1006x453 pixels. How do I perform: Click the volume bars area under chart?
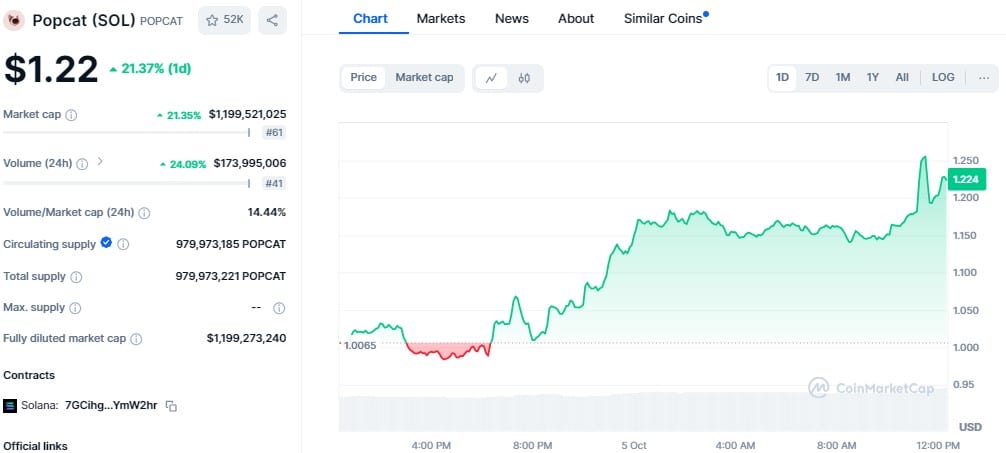tap(643, 412)
